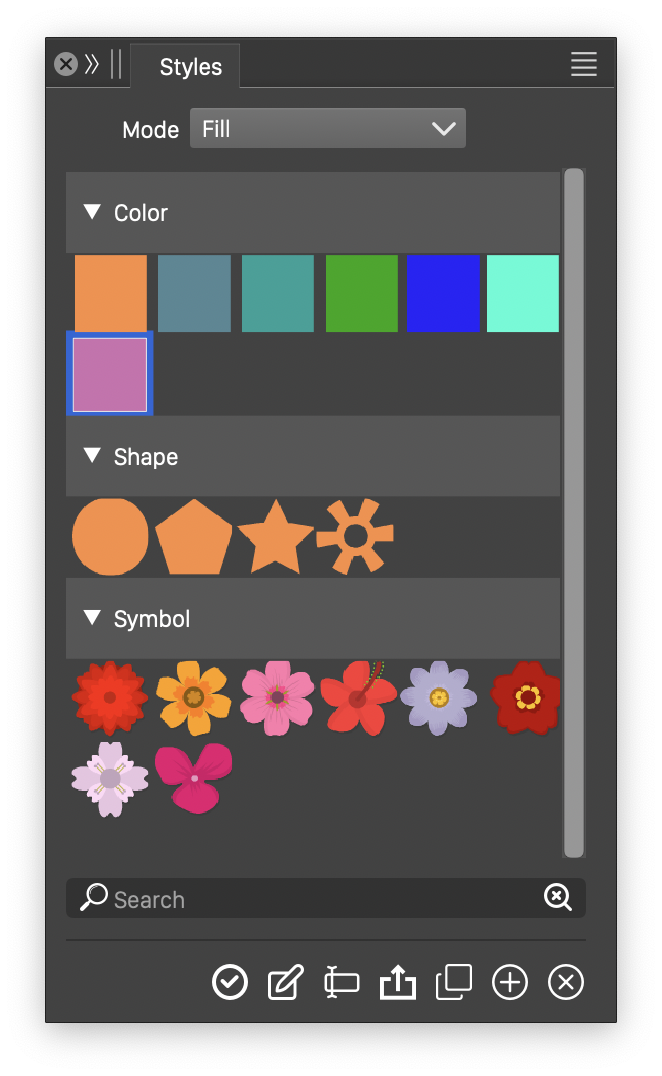This screenshot has width=662, height=1076.
Task: Click in the Search input field
Action: click(x=320, y=899)
